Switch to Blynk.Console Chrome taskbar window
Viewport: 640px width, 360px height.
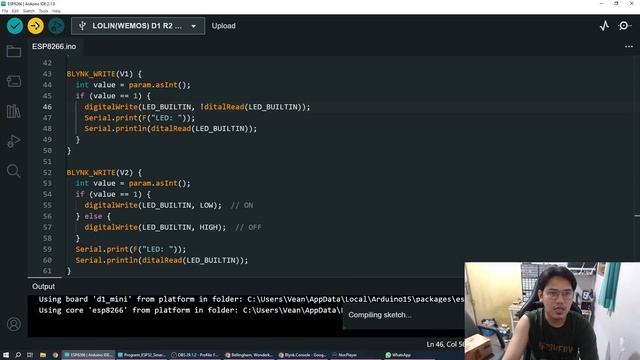coord(302,355)
